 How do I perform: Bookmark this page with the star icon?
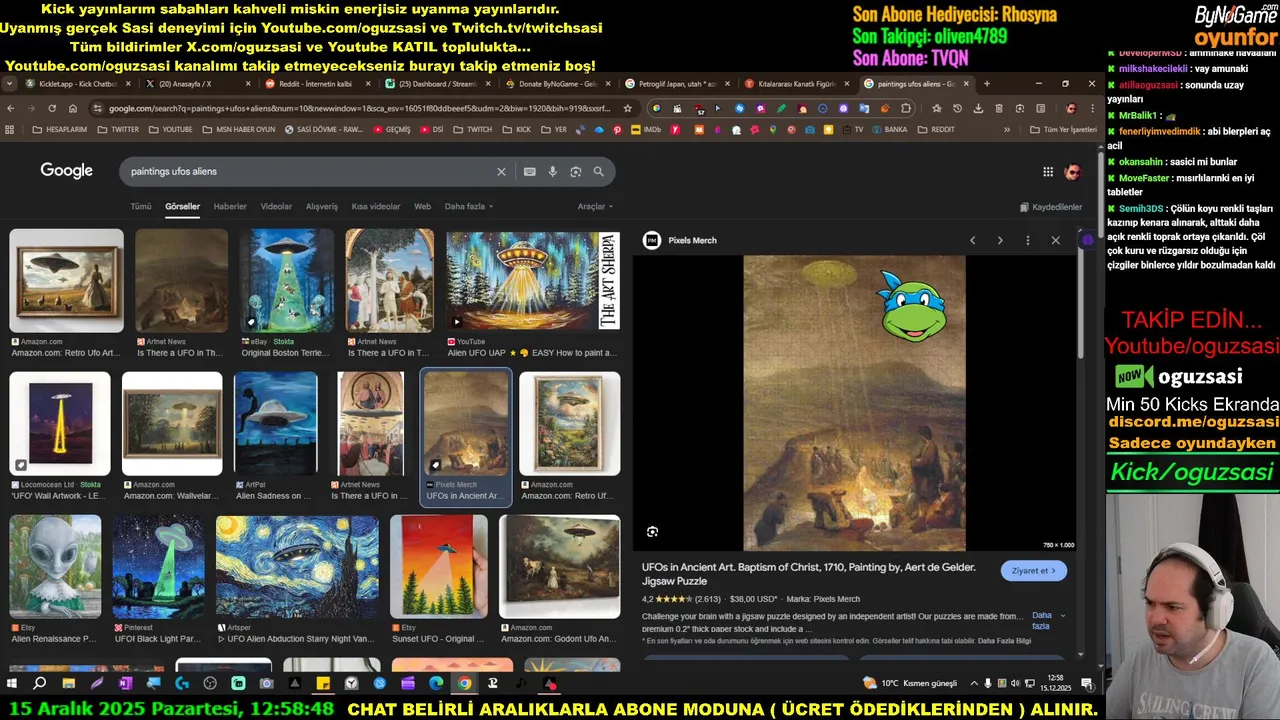(x=627, y=108)
